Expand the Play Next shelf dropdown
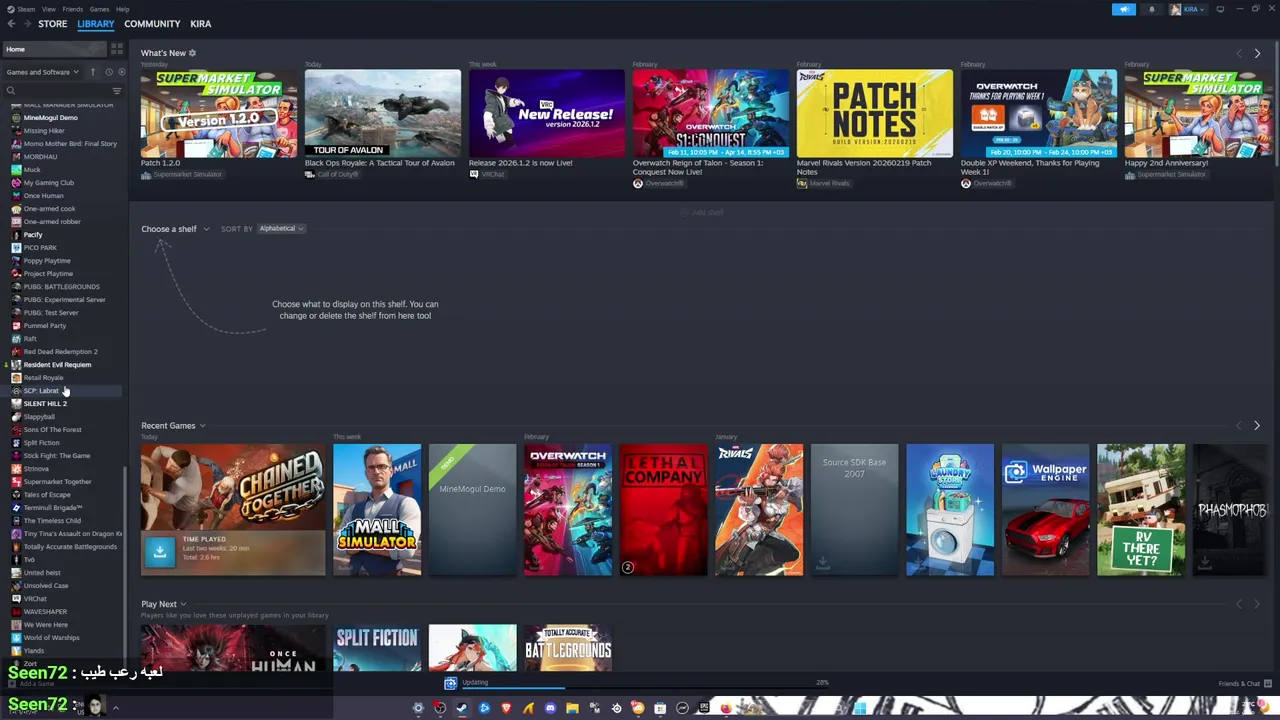 coord(164,604)
